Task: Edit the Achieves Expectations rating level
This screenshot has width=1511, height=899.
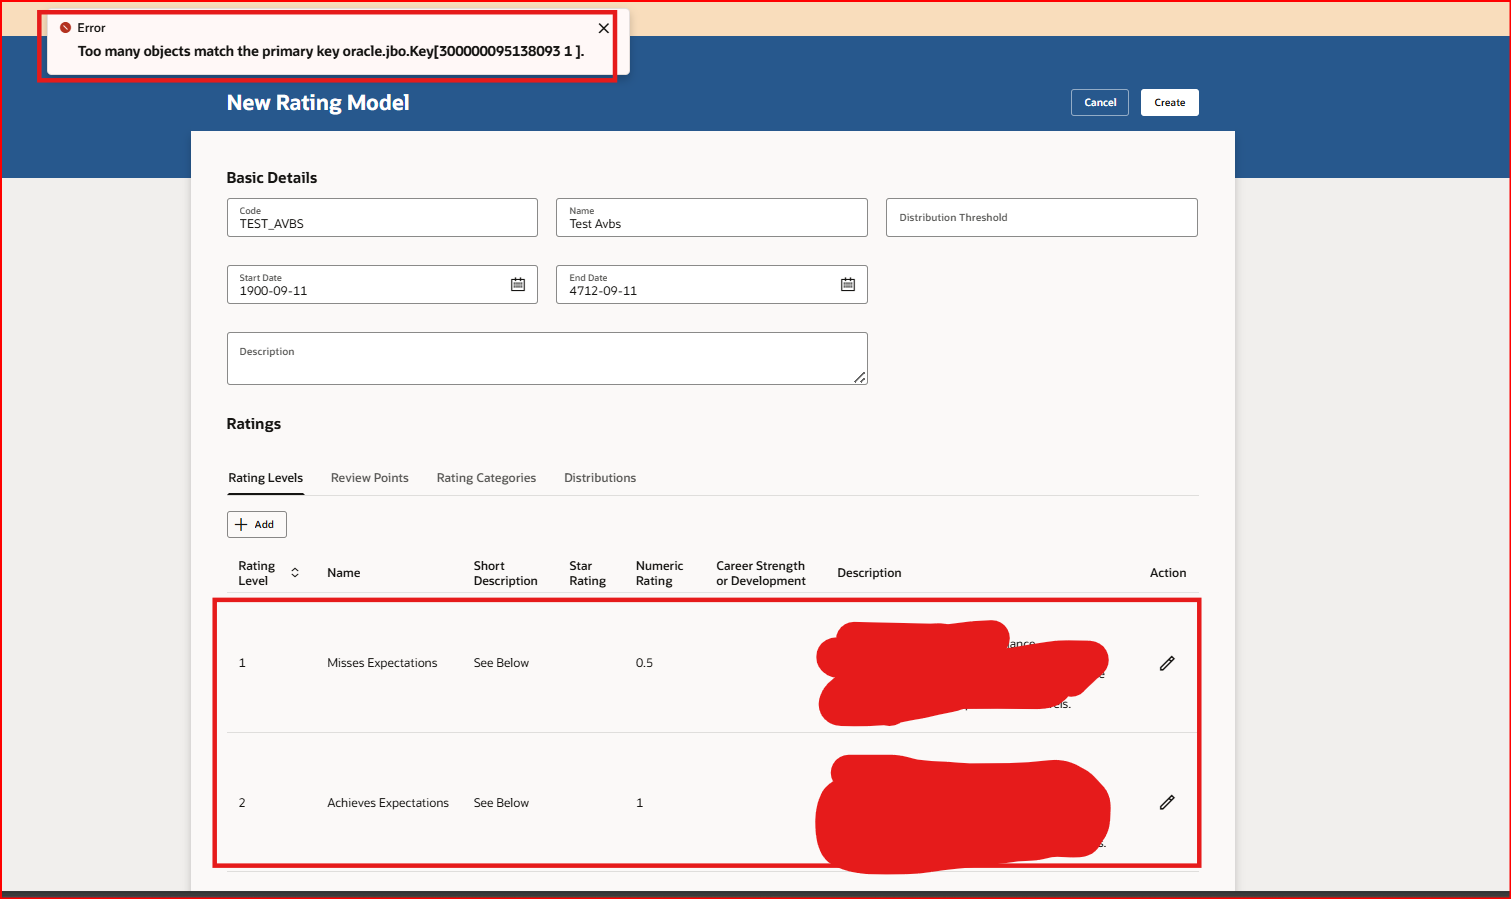Action: 1166,801
